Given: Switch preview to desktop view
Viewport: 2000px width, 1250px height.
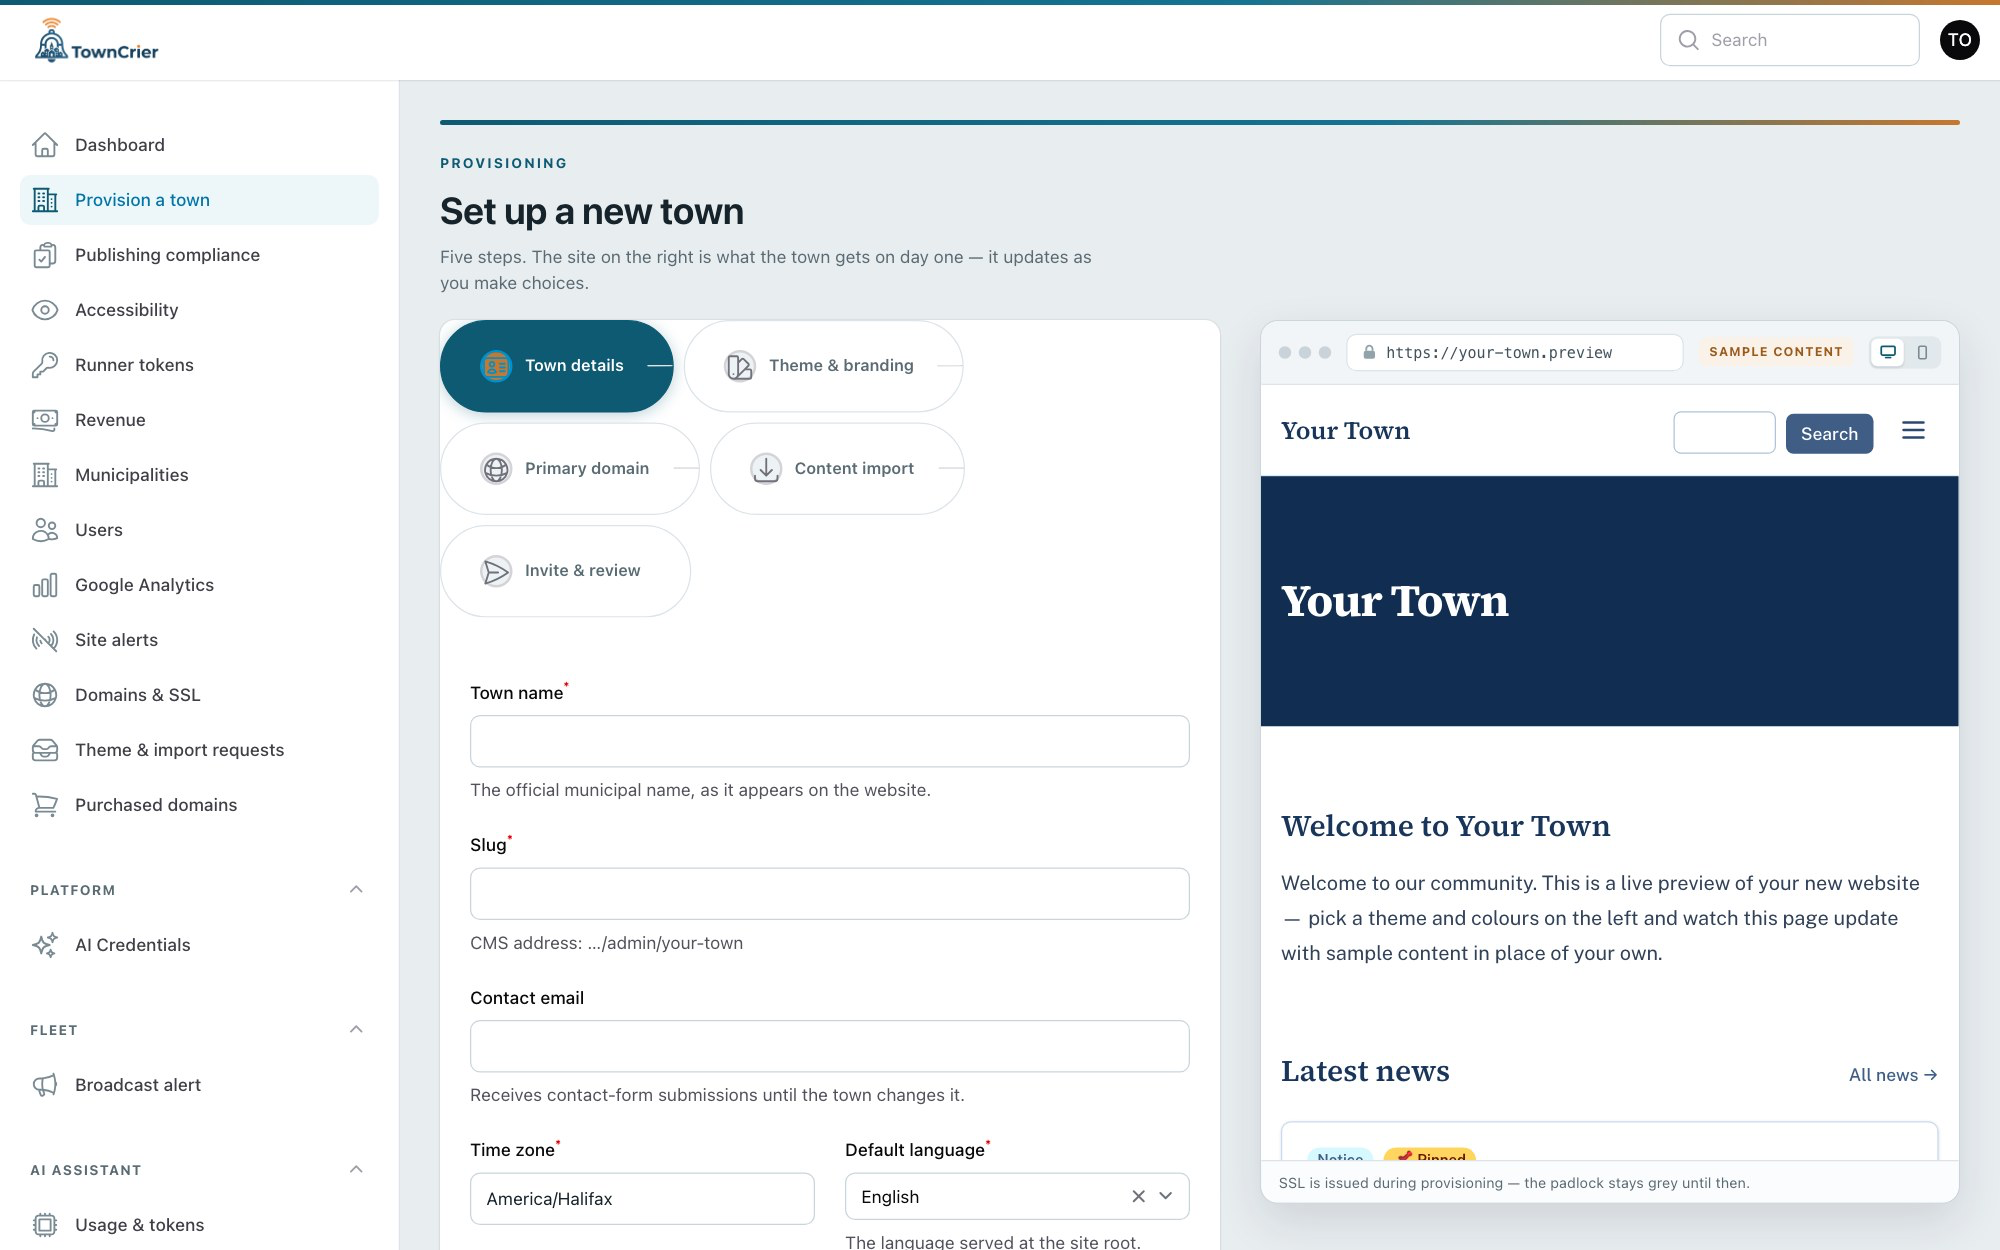Looking at the screenshot, I should (1888, 352).
